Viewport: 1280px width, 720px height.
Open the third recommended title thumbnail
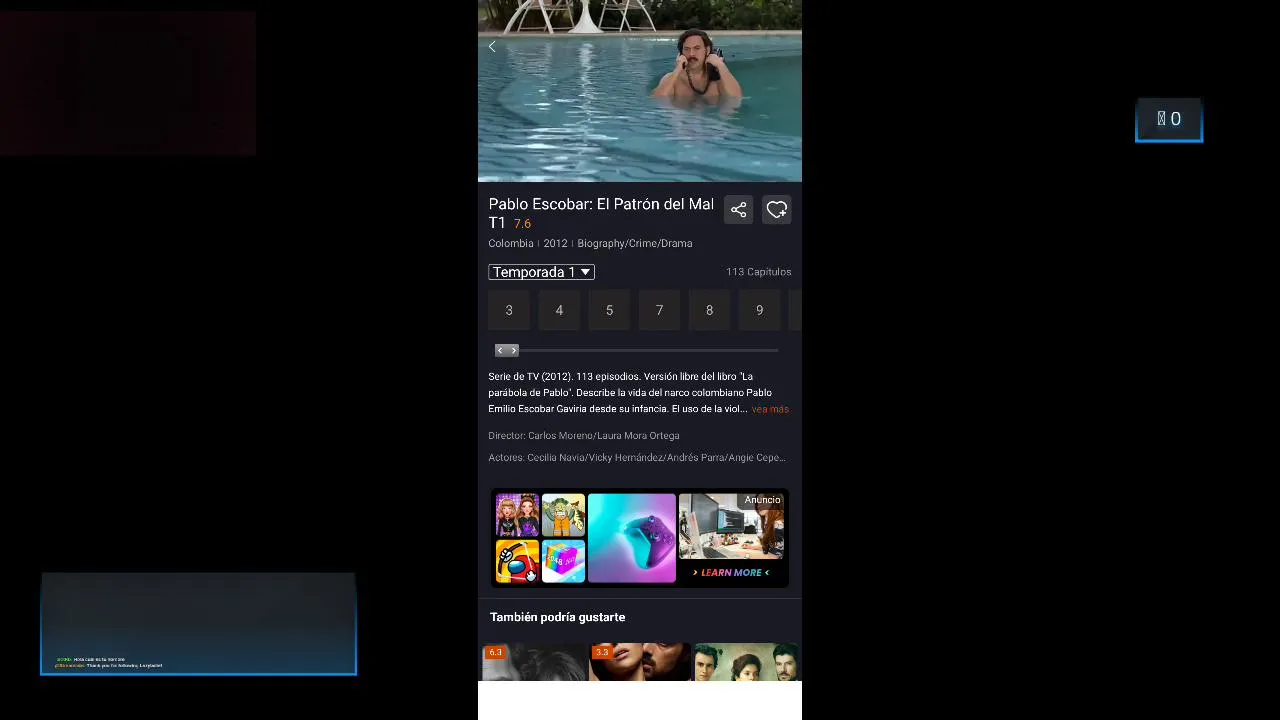click(746, 662)
